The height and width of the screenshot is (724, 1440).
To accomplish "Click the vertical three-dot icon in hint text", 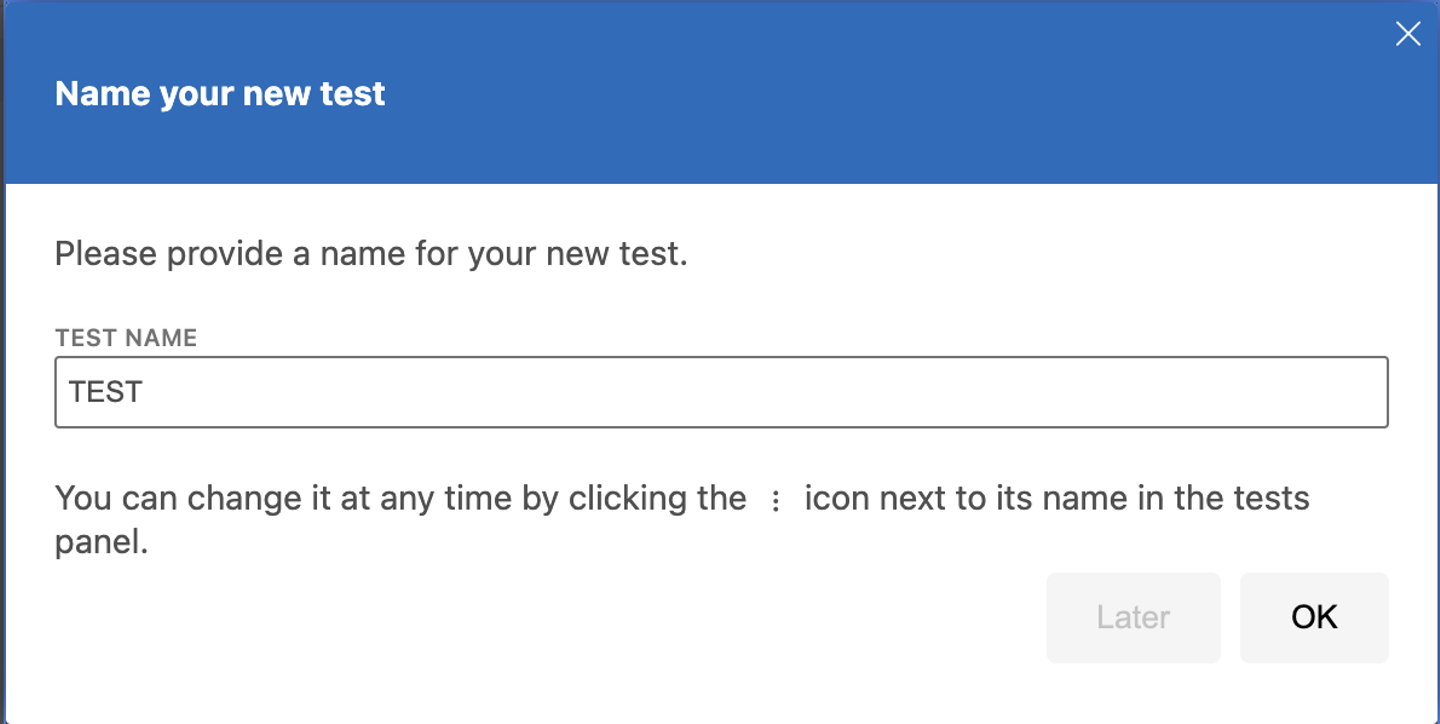I will 775,500.
